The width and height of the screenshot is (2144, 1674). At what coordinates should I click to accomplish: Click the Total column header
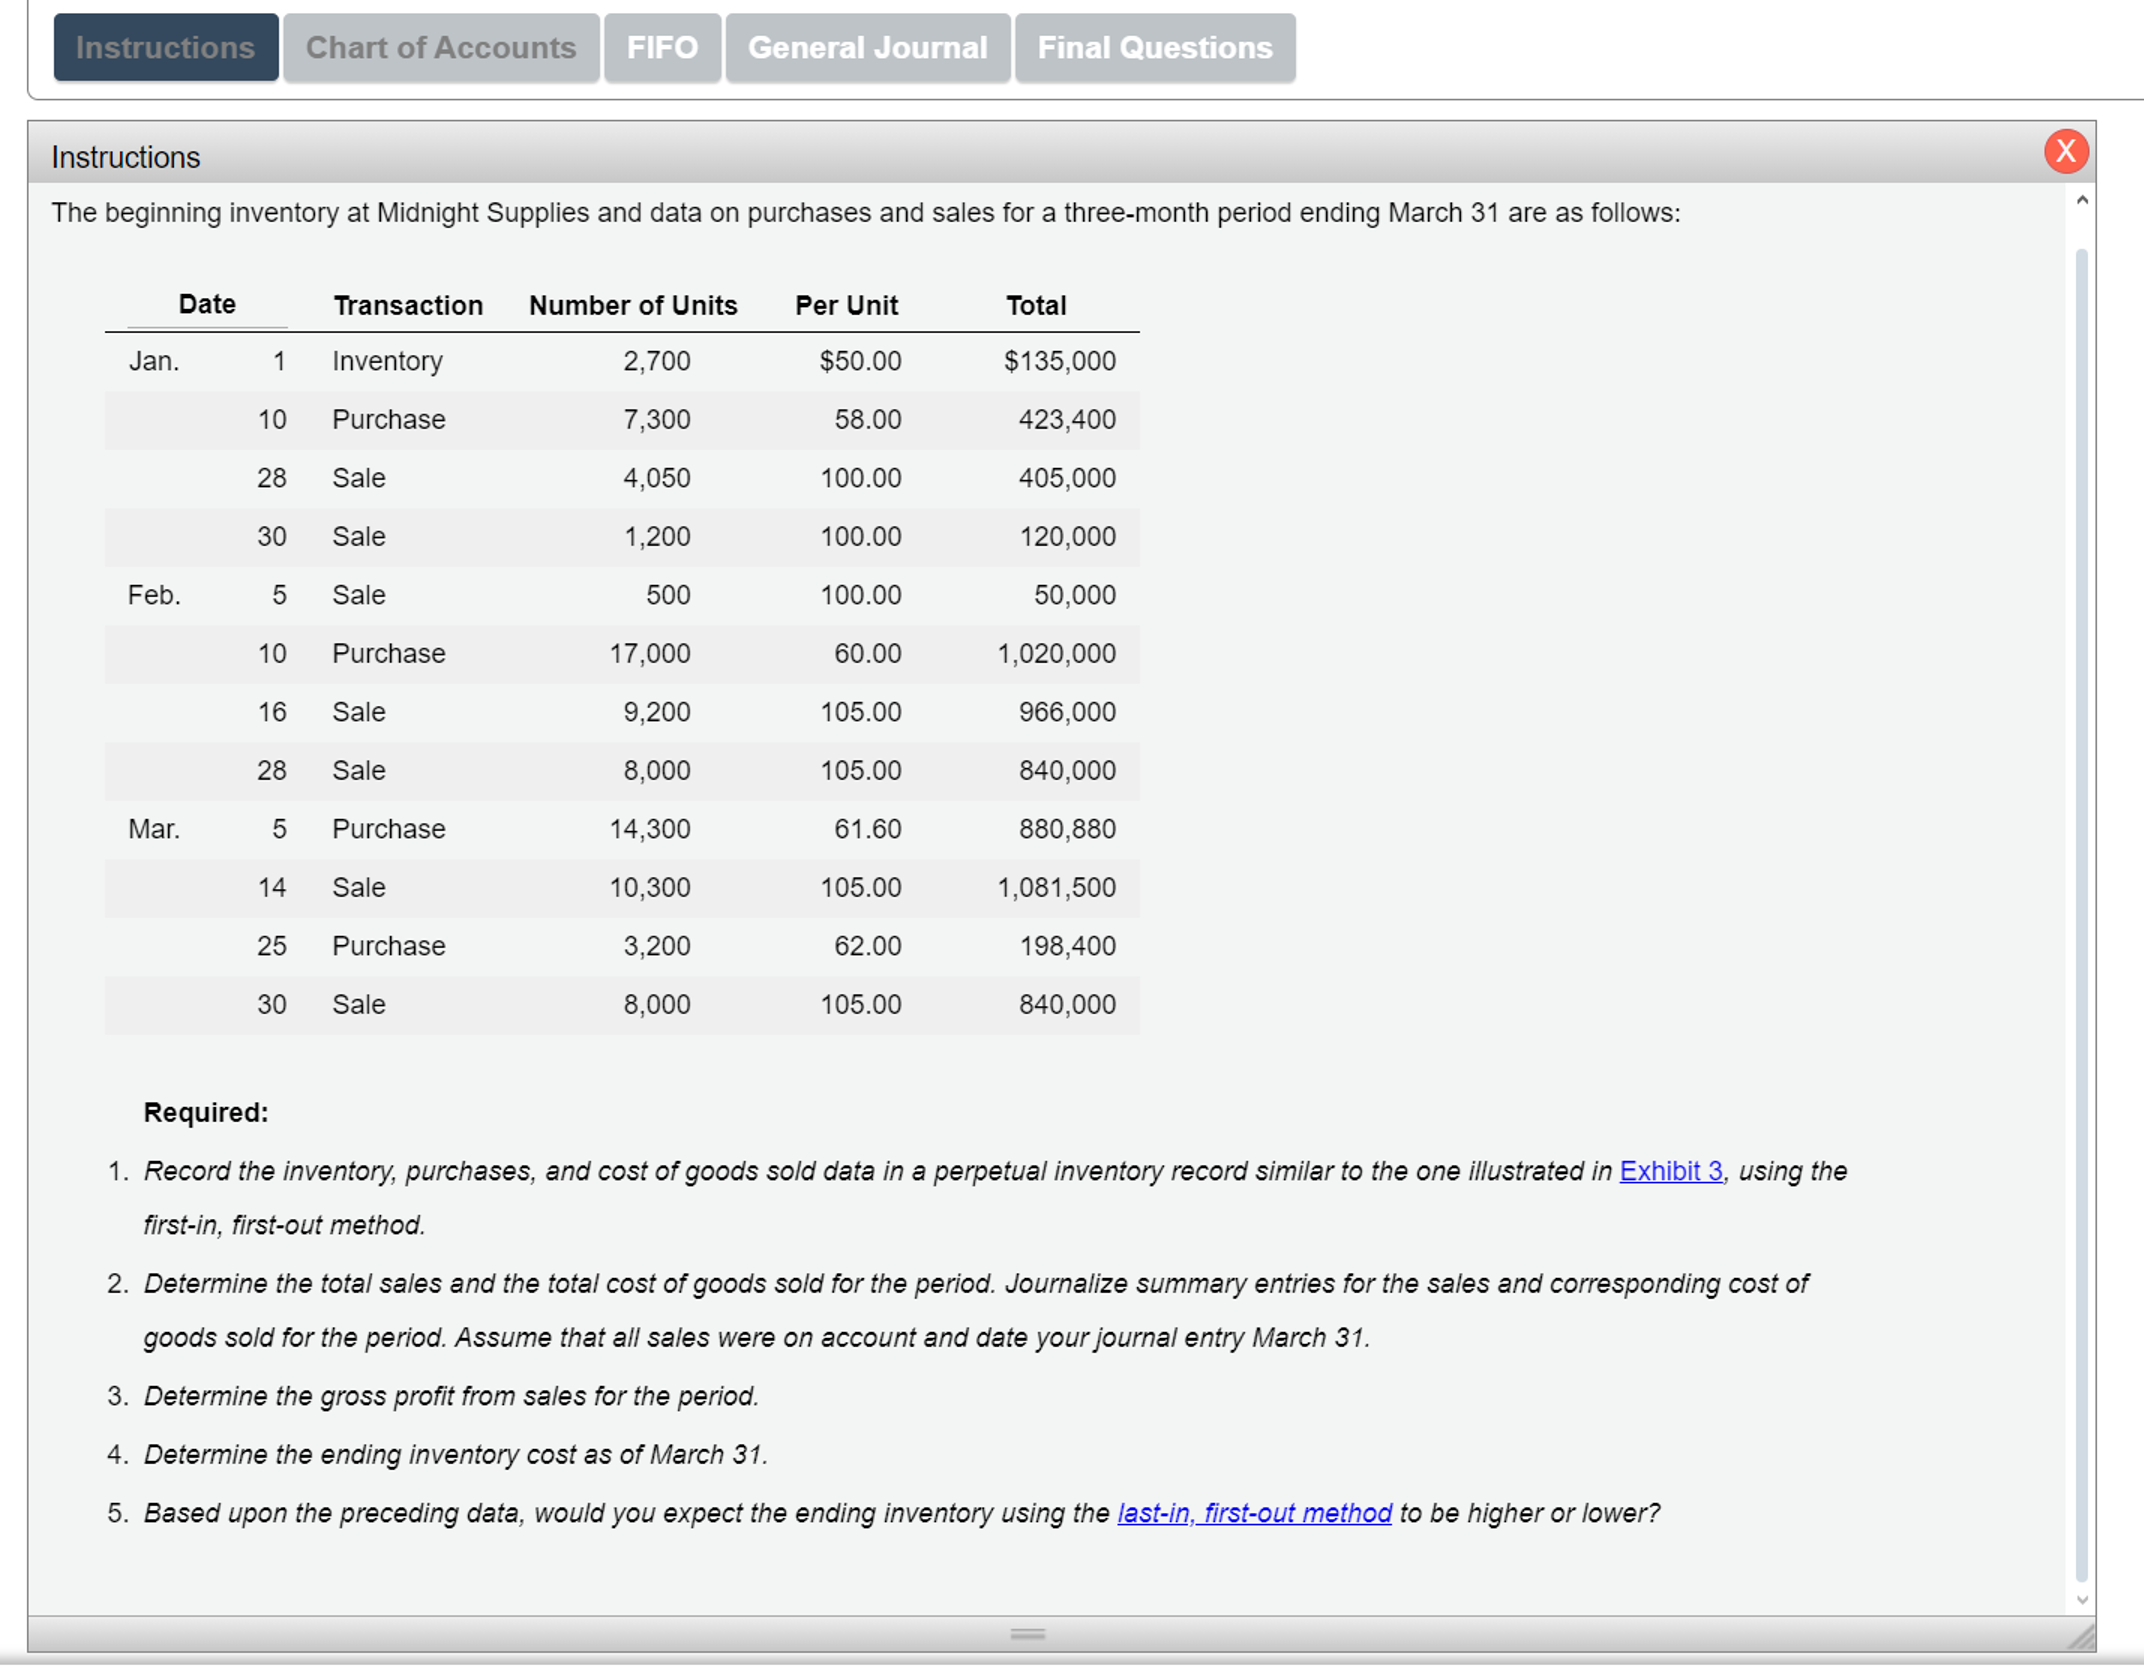tap(1036, 305)
